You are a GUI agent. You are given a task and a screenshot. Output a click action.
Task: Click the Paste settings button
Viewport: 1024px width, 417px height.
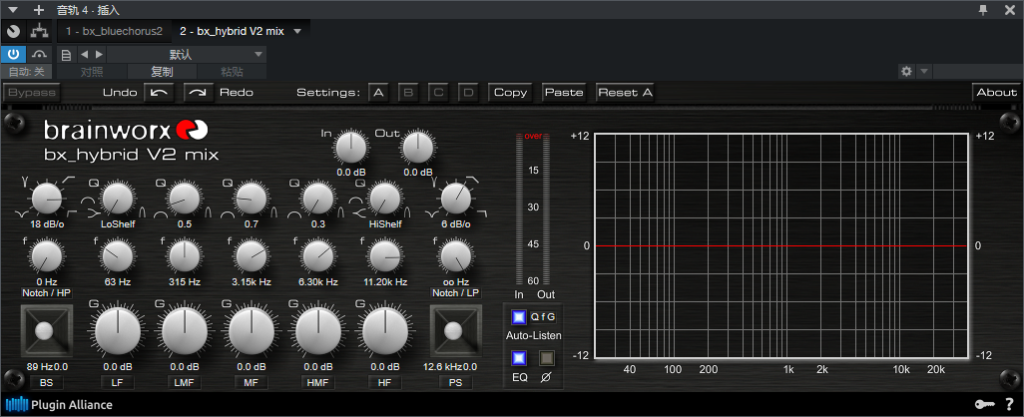click(564, 93)
